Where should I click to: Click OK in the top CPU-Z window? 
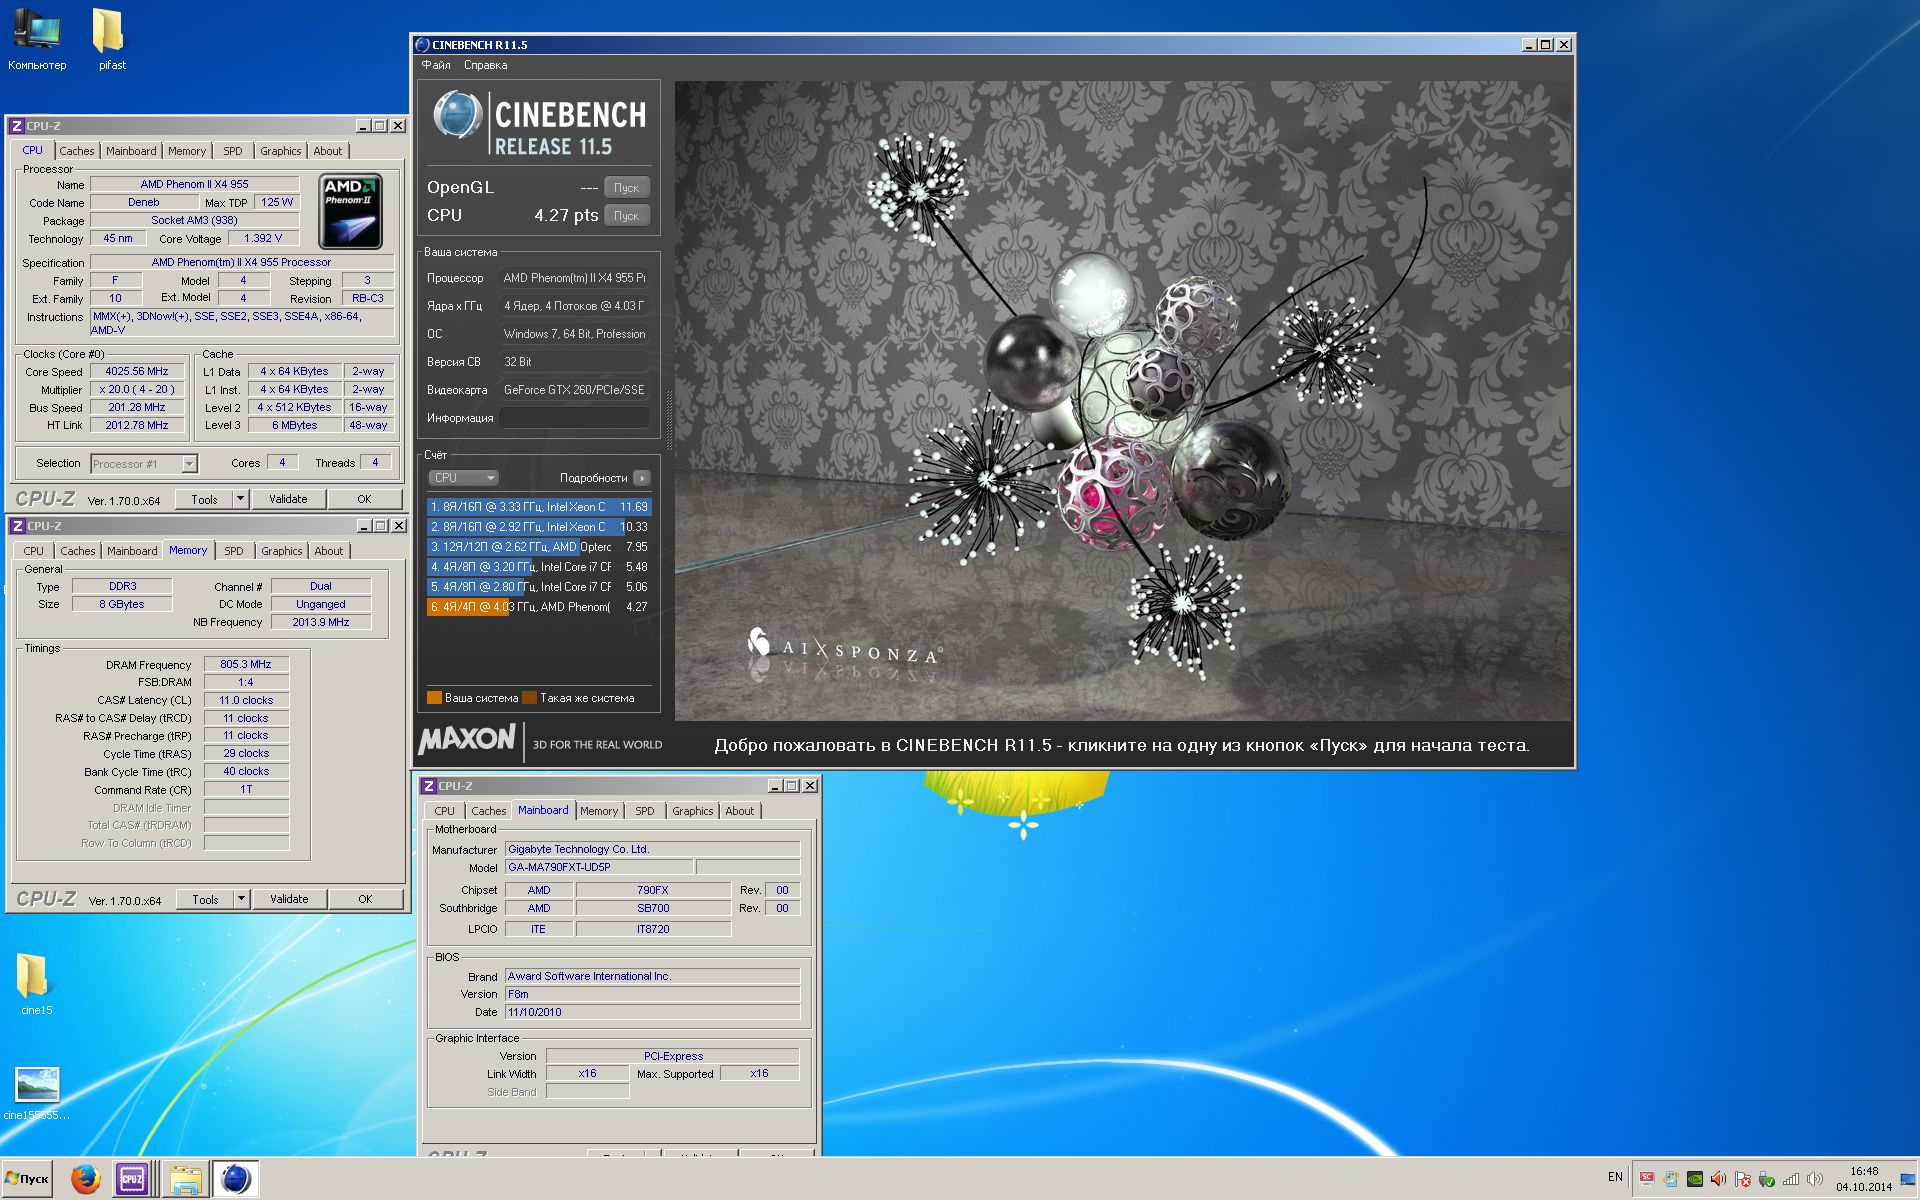(364, 499)
